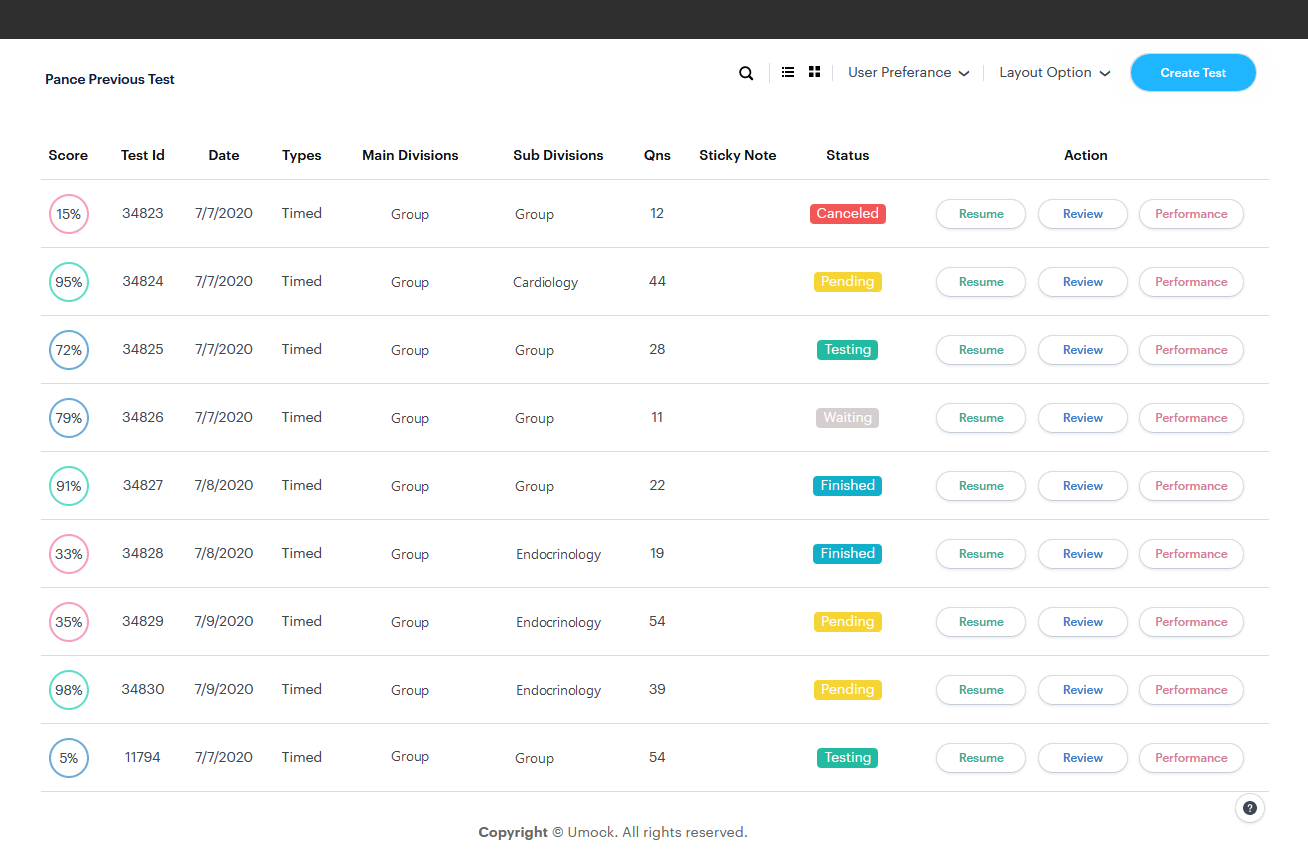1308x858 pixels.
Task: Open Performance for test 34826
Action: tap(1191, 418)
